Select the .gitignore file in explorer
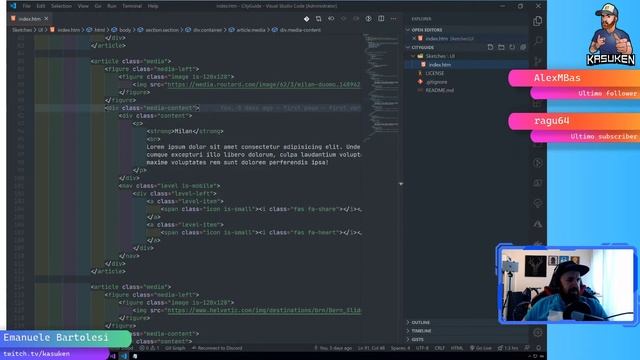 [436, 82]
